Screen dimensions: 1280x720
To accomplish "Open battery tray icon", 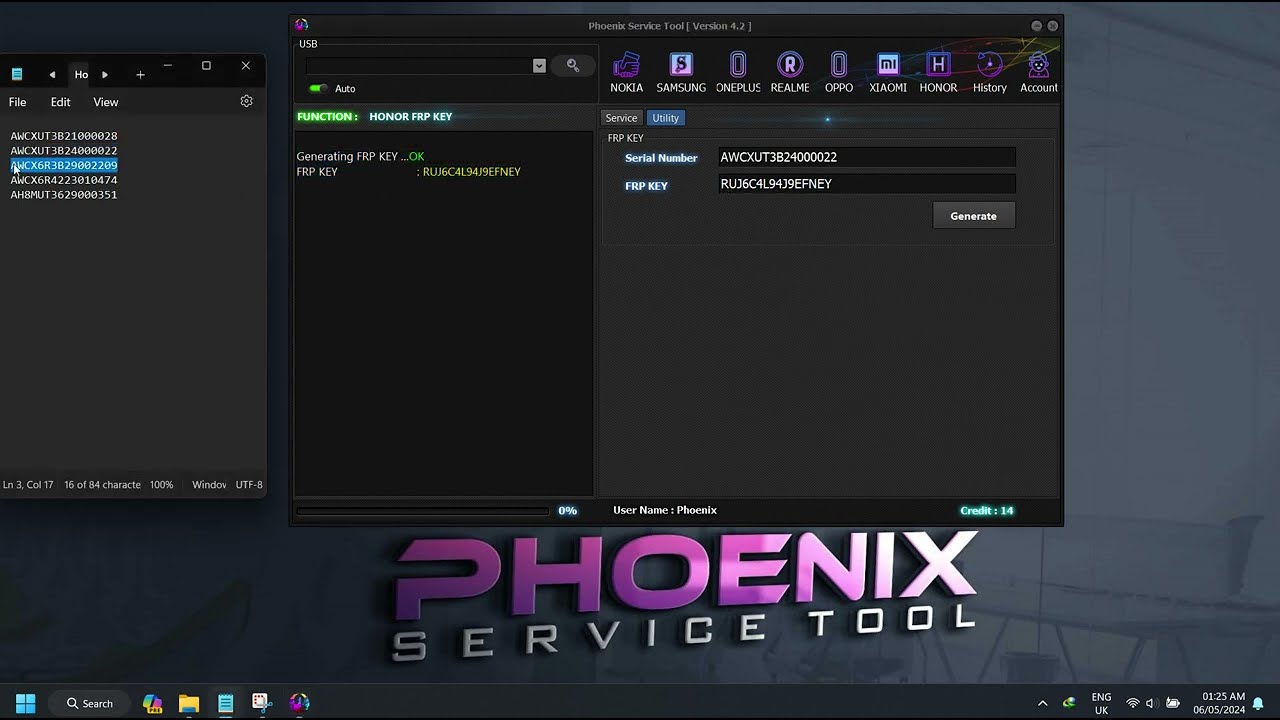I will (1173, 703).
